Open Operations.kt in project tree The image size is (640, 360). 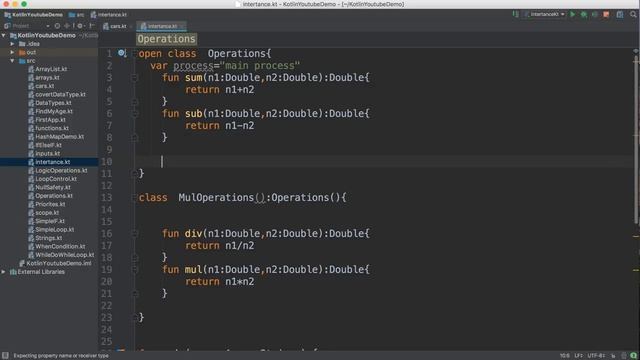(x=50, y=196)
